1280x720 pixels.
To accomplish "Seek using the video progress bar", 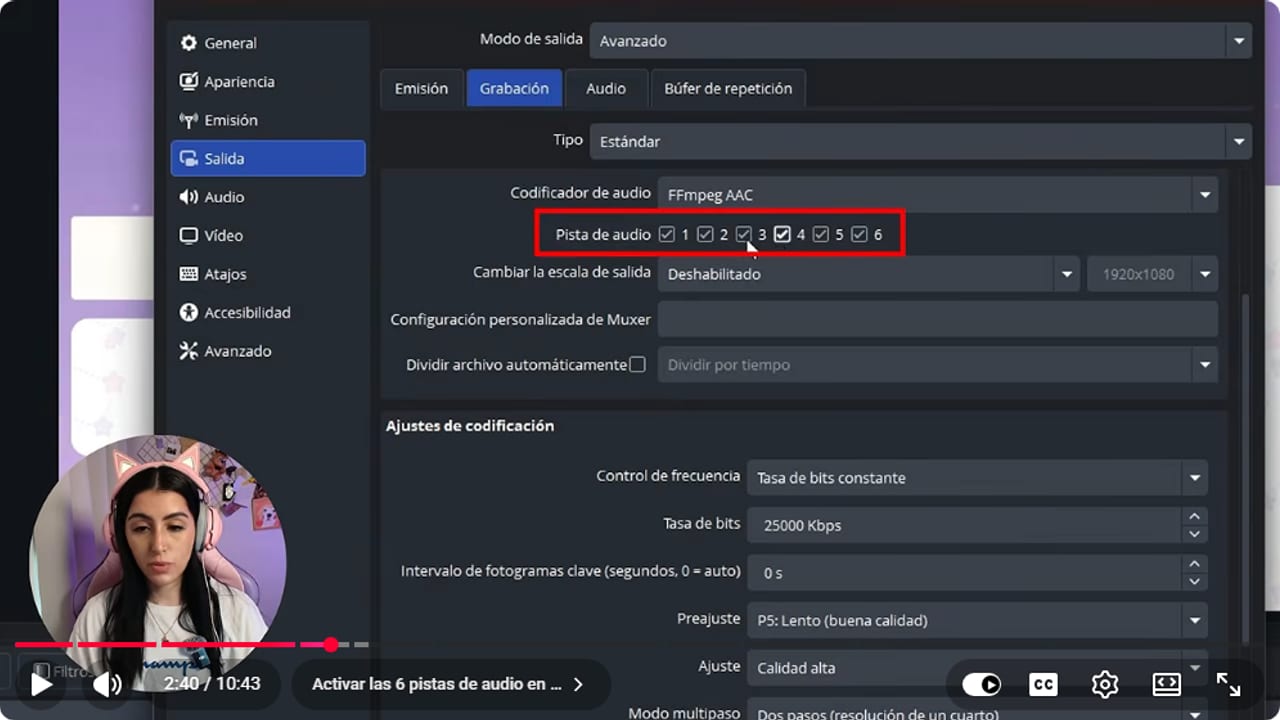I will coord(191,645).
